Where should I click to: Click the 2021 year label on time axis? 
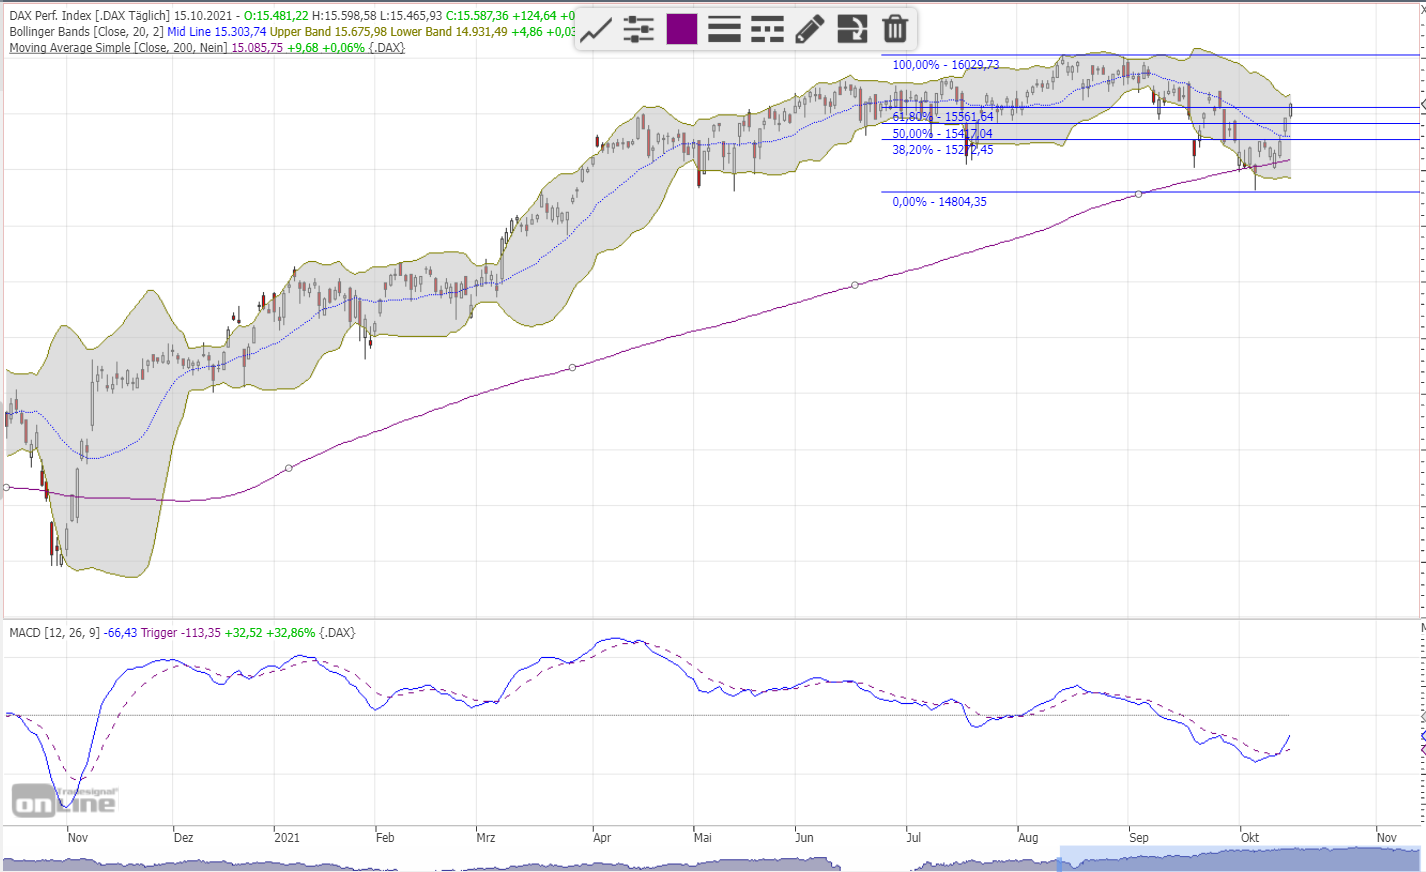click(x=286, y=838)
